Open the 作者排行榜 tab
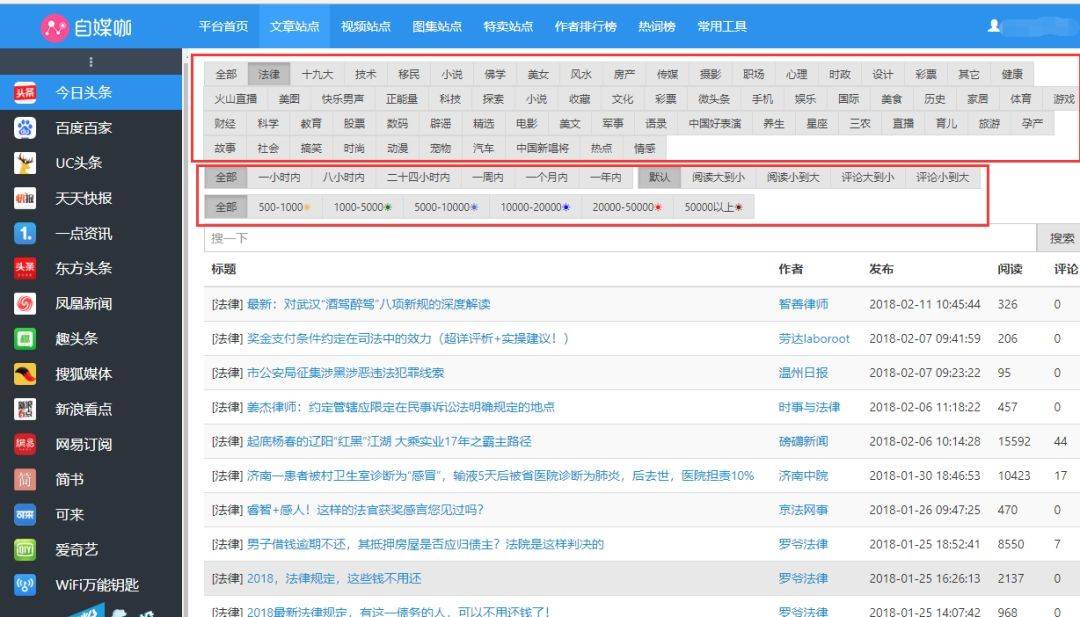The image size is (1080, 617). point(585,26)
